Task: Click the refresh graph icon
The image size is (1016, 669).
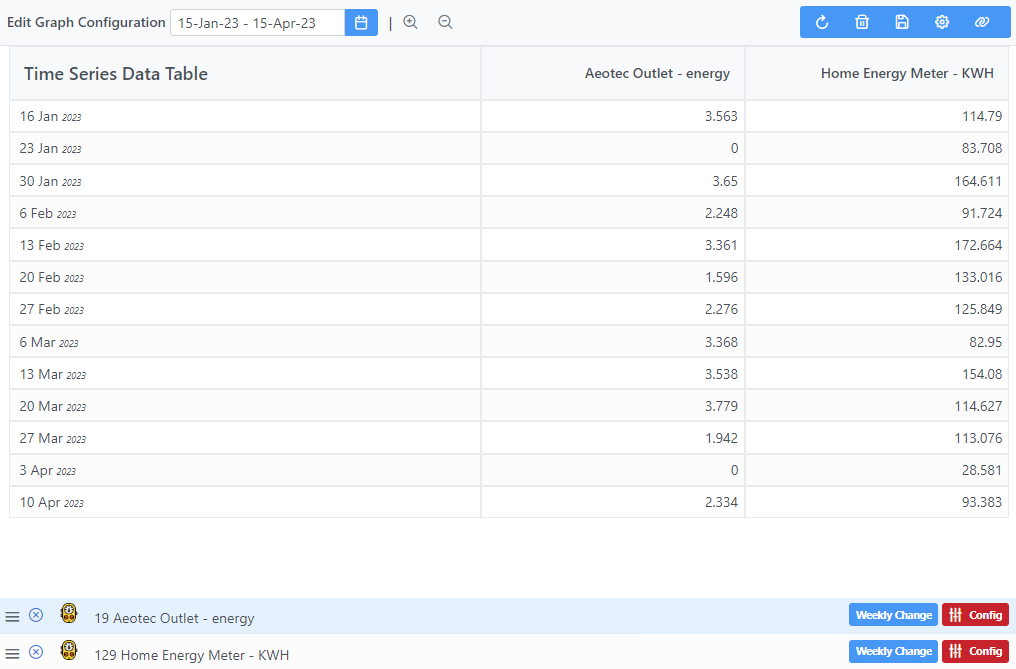Action: 822,22
